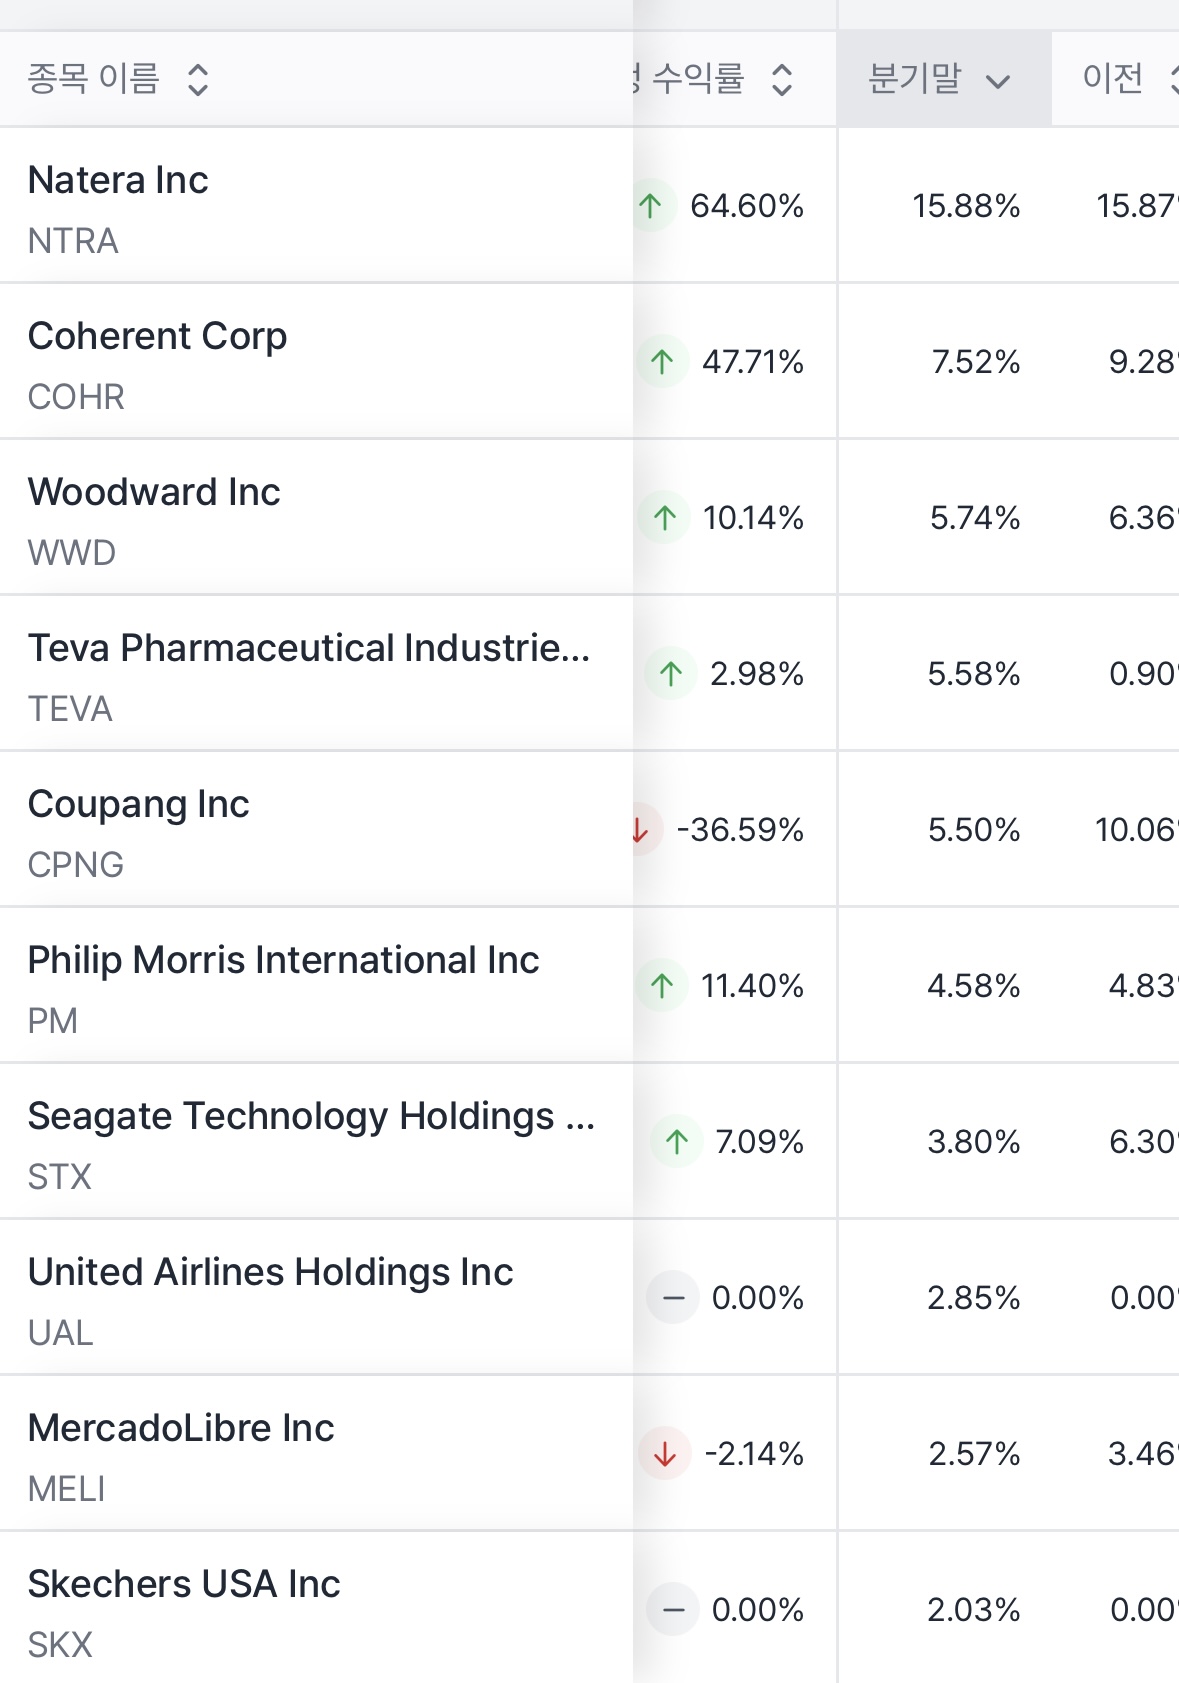This screenshot has width=1179, height=1683.
Task: Click the MELI ticker symbol
Action: [x=66, y=1489]
